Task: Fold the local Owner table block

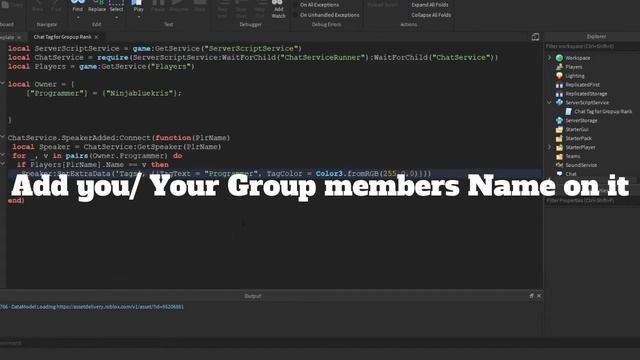Action: click(x=2, y=84)
